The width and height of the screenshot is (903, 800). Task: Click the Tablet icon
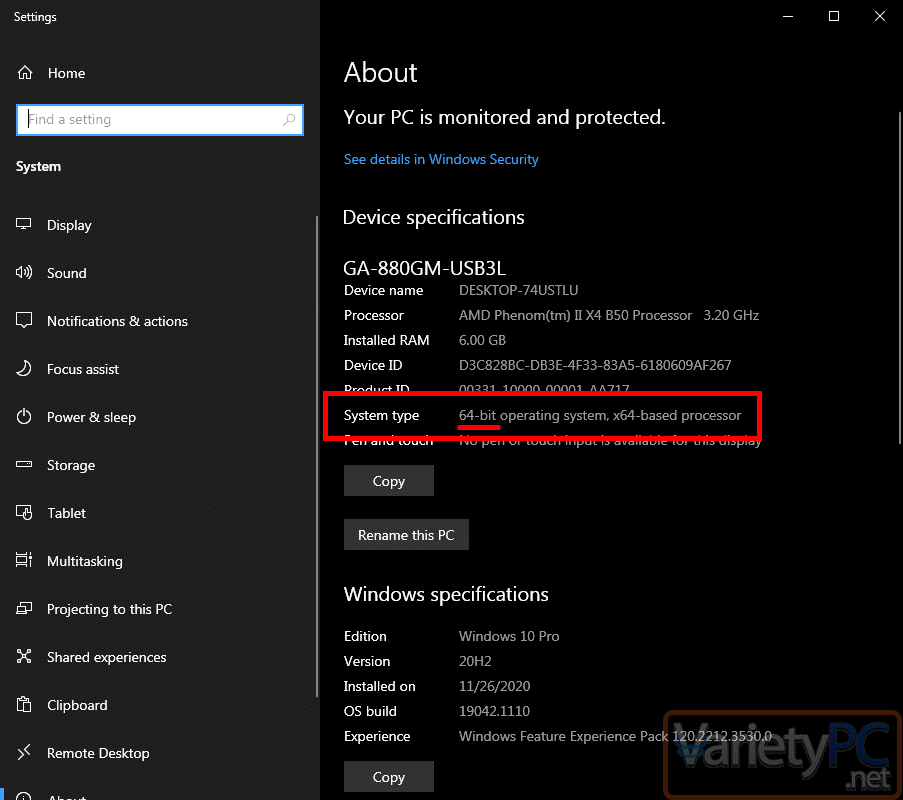click(x=24, y=512)
